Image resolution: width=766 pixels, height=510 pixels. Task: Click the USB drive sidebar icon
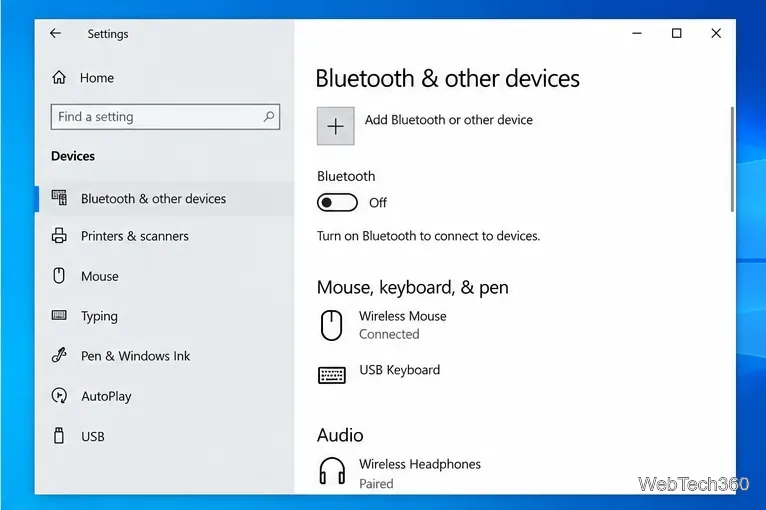click(59, 435)
